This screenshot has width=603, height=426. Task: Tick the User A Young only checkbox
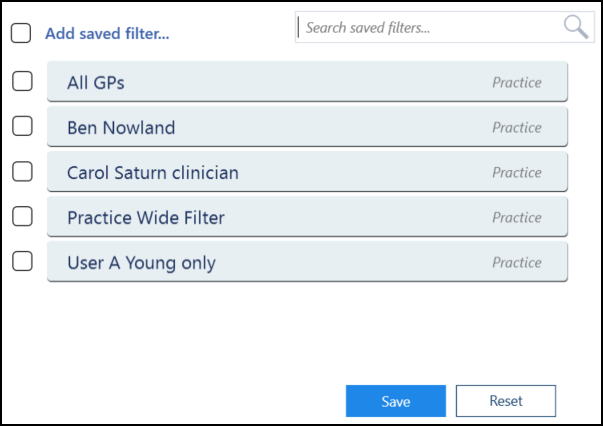22,261
